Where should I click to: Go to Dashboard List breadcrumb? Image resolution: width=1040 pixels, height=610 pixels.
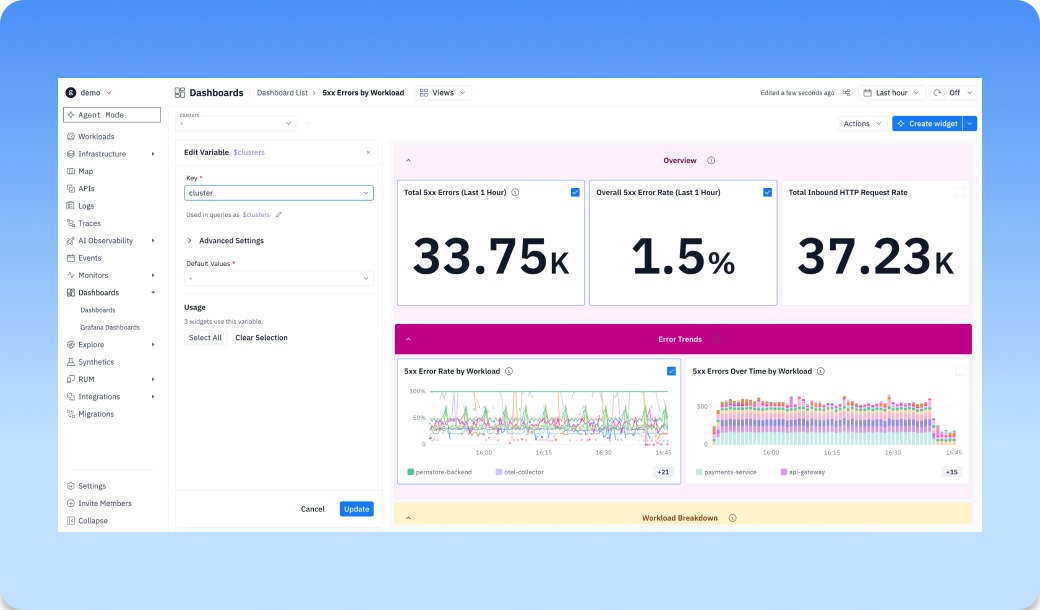tap(283, 93)
